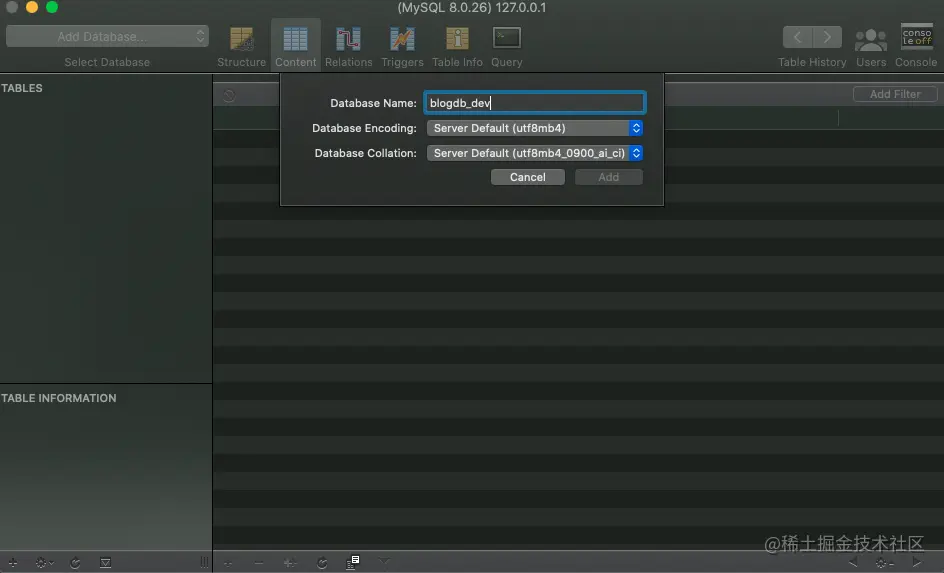Open the Users management icon
944x573 pixels.
[871, 40]
